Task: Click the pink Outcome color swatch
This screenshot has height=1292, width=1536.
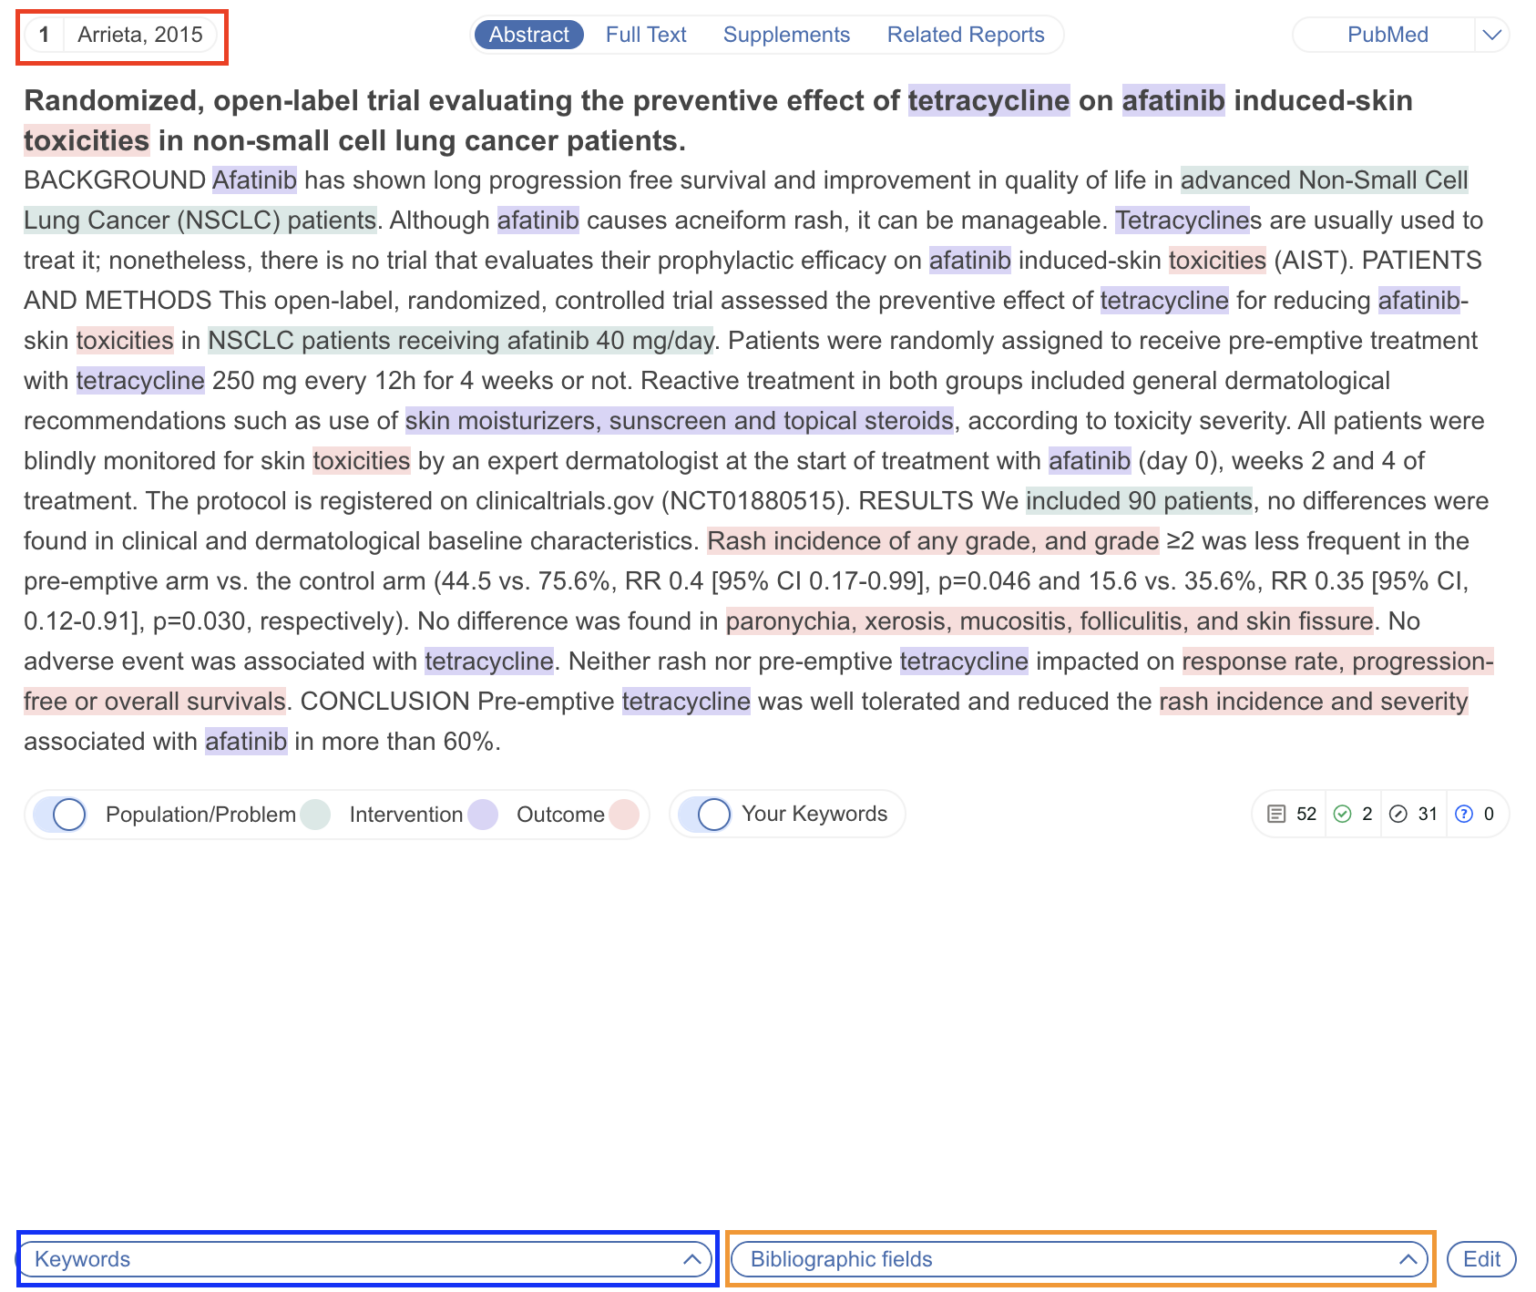Action: 625,814
